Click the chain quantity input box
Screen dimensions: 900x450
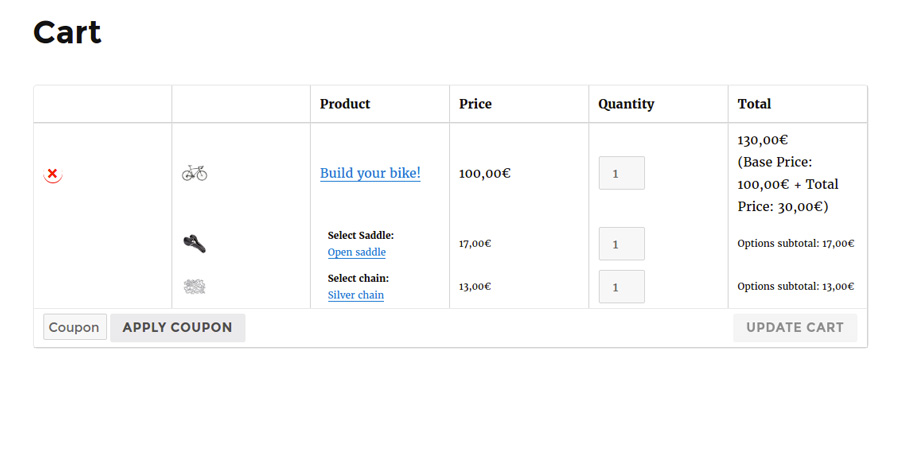[x=621, y=287]
